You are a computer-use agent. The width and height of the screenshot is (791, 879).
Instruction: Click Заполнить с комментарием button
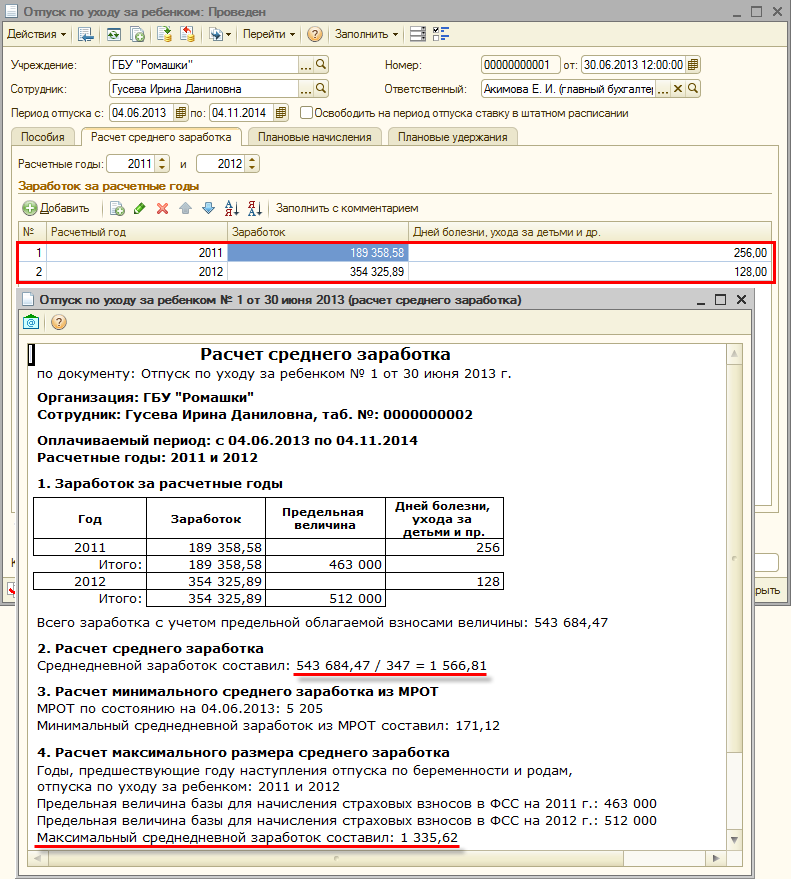pos(347,209)
